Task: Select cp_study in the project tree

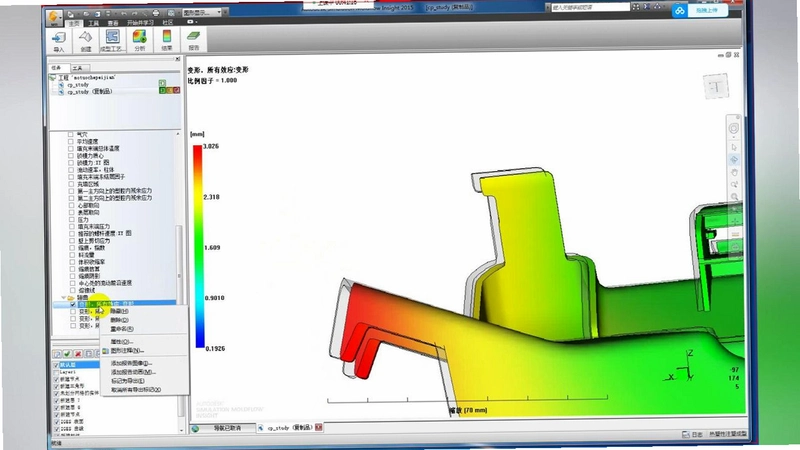Action: [x=78, y=85]
